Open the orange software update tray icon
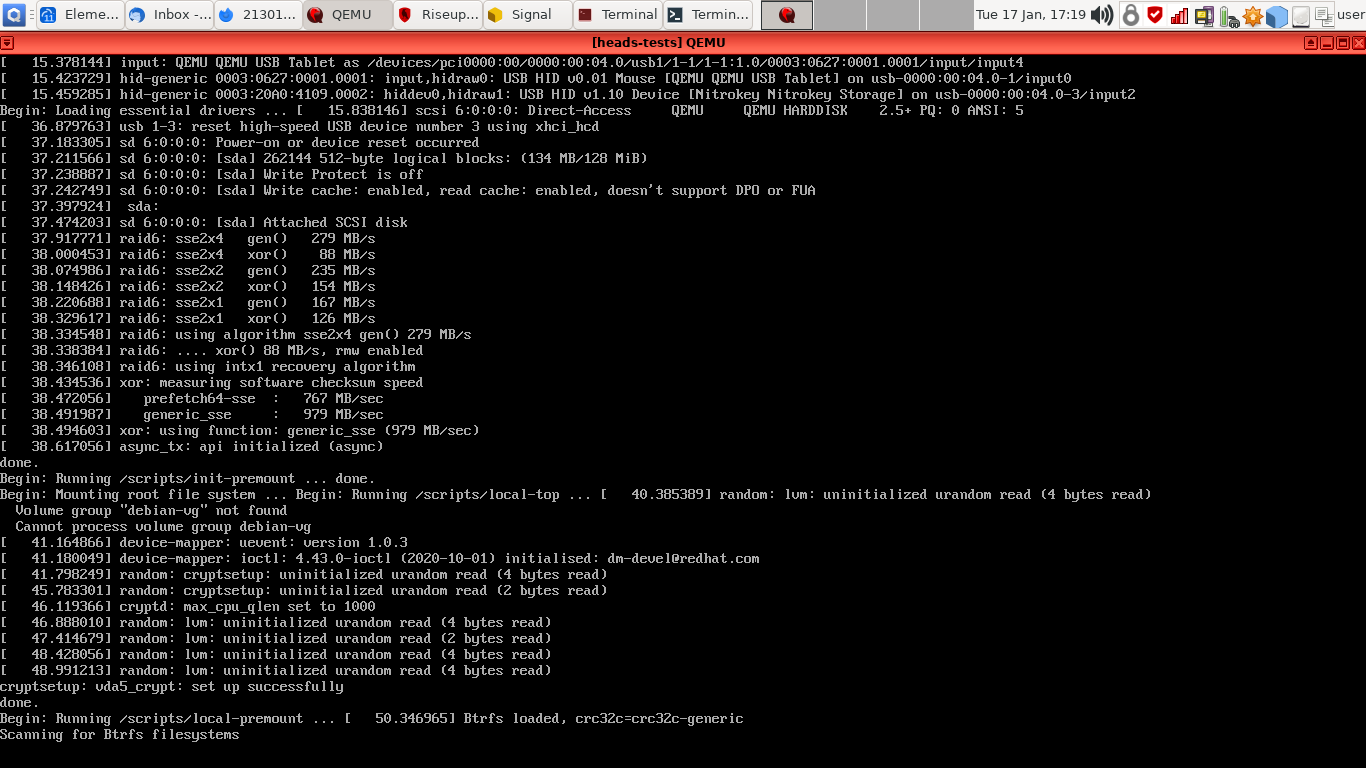Image resolution: width=1366 pixels, height=768 pixels. pyautogui.click(x=1253, y=14)
